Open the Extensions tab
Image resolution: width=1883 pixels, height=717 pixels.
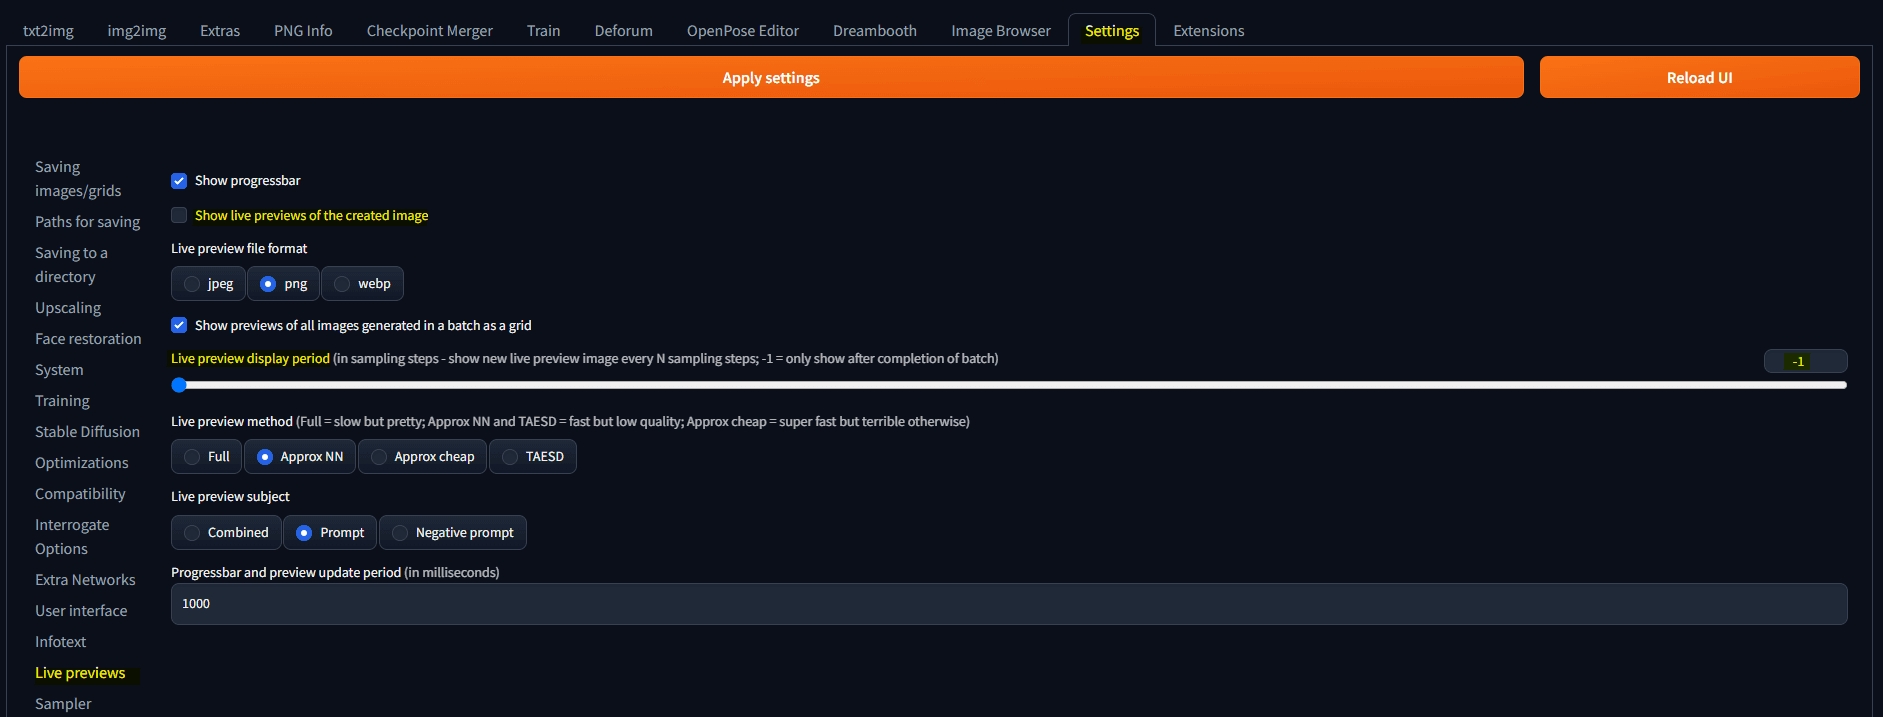coord(1208,31)
